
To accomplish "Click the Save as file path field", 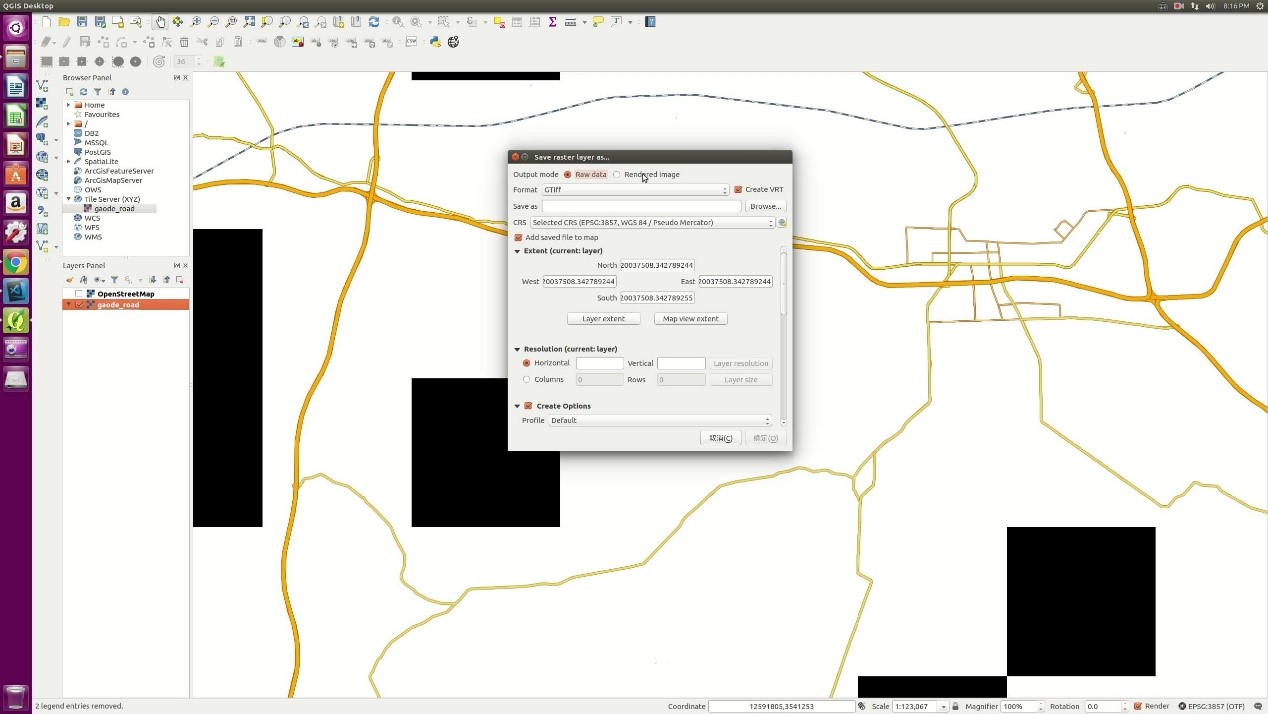I will [x=641, y=207].
